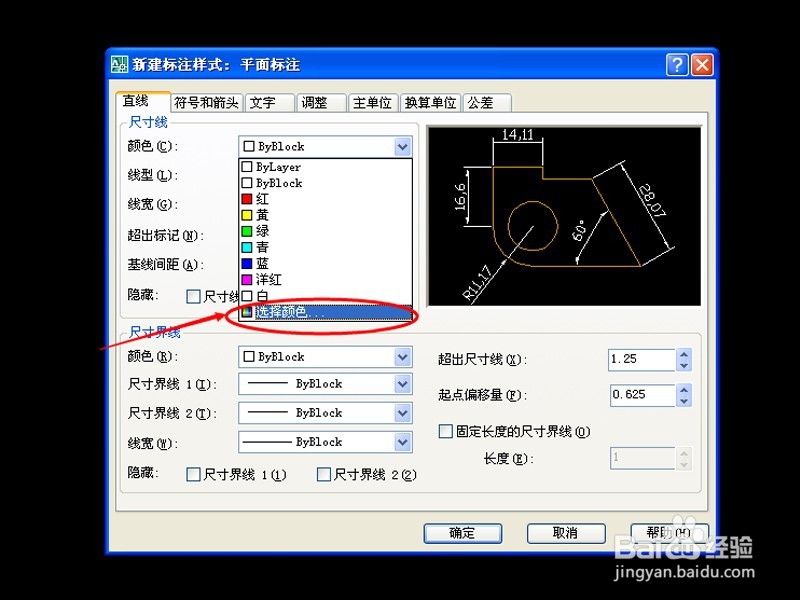Toggle the 尺寸界线 2 hide checkbox
Viewport: 800px width, 600px height.
pos(324,475)
